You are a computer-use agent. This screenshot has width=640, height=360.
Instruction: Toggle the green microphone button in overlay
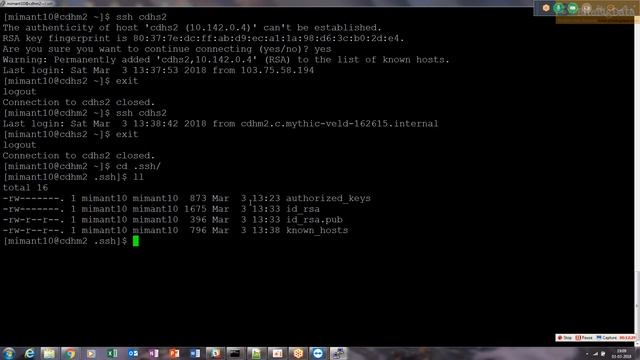559,8
